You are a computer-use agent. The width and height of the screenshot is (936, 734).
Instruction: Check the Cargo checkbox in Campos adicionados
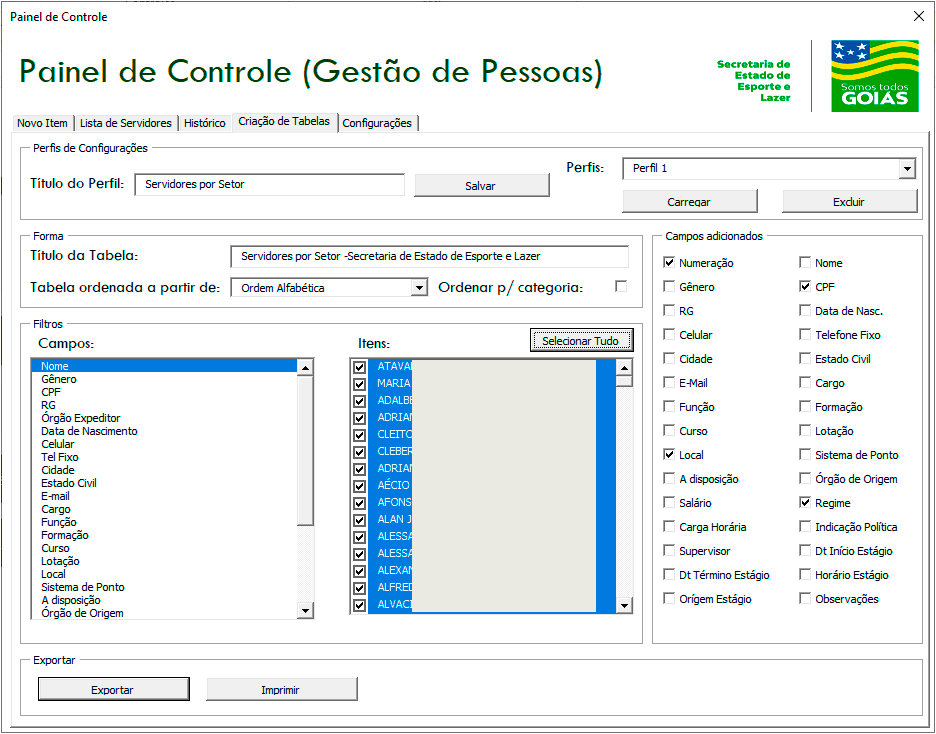805,383
